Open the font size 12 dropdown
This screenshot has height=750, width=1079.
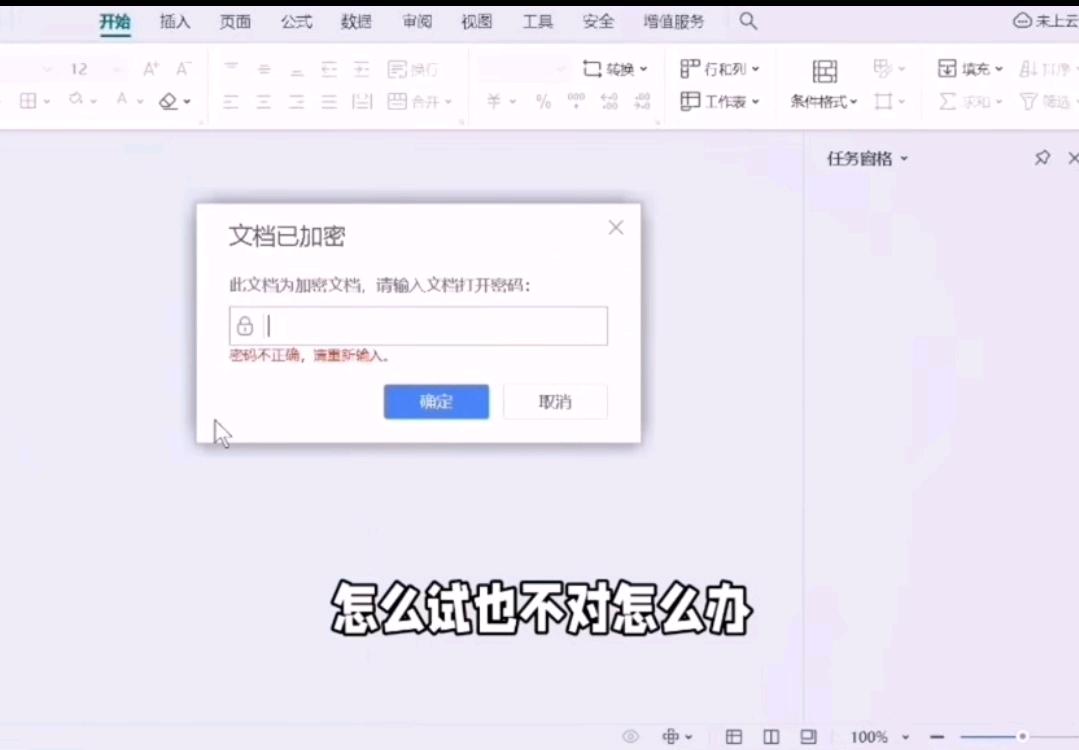116,69
